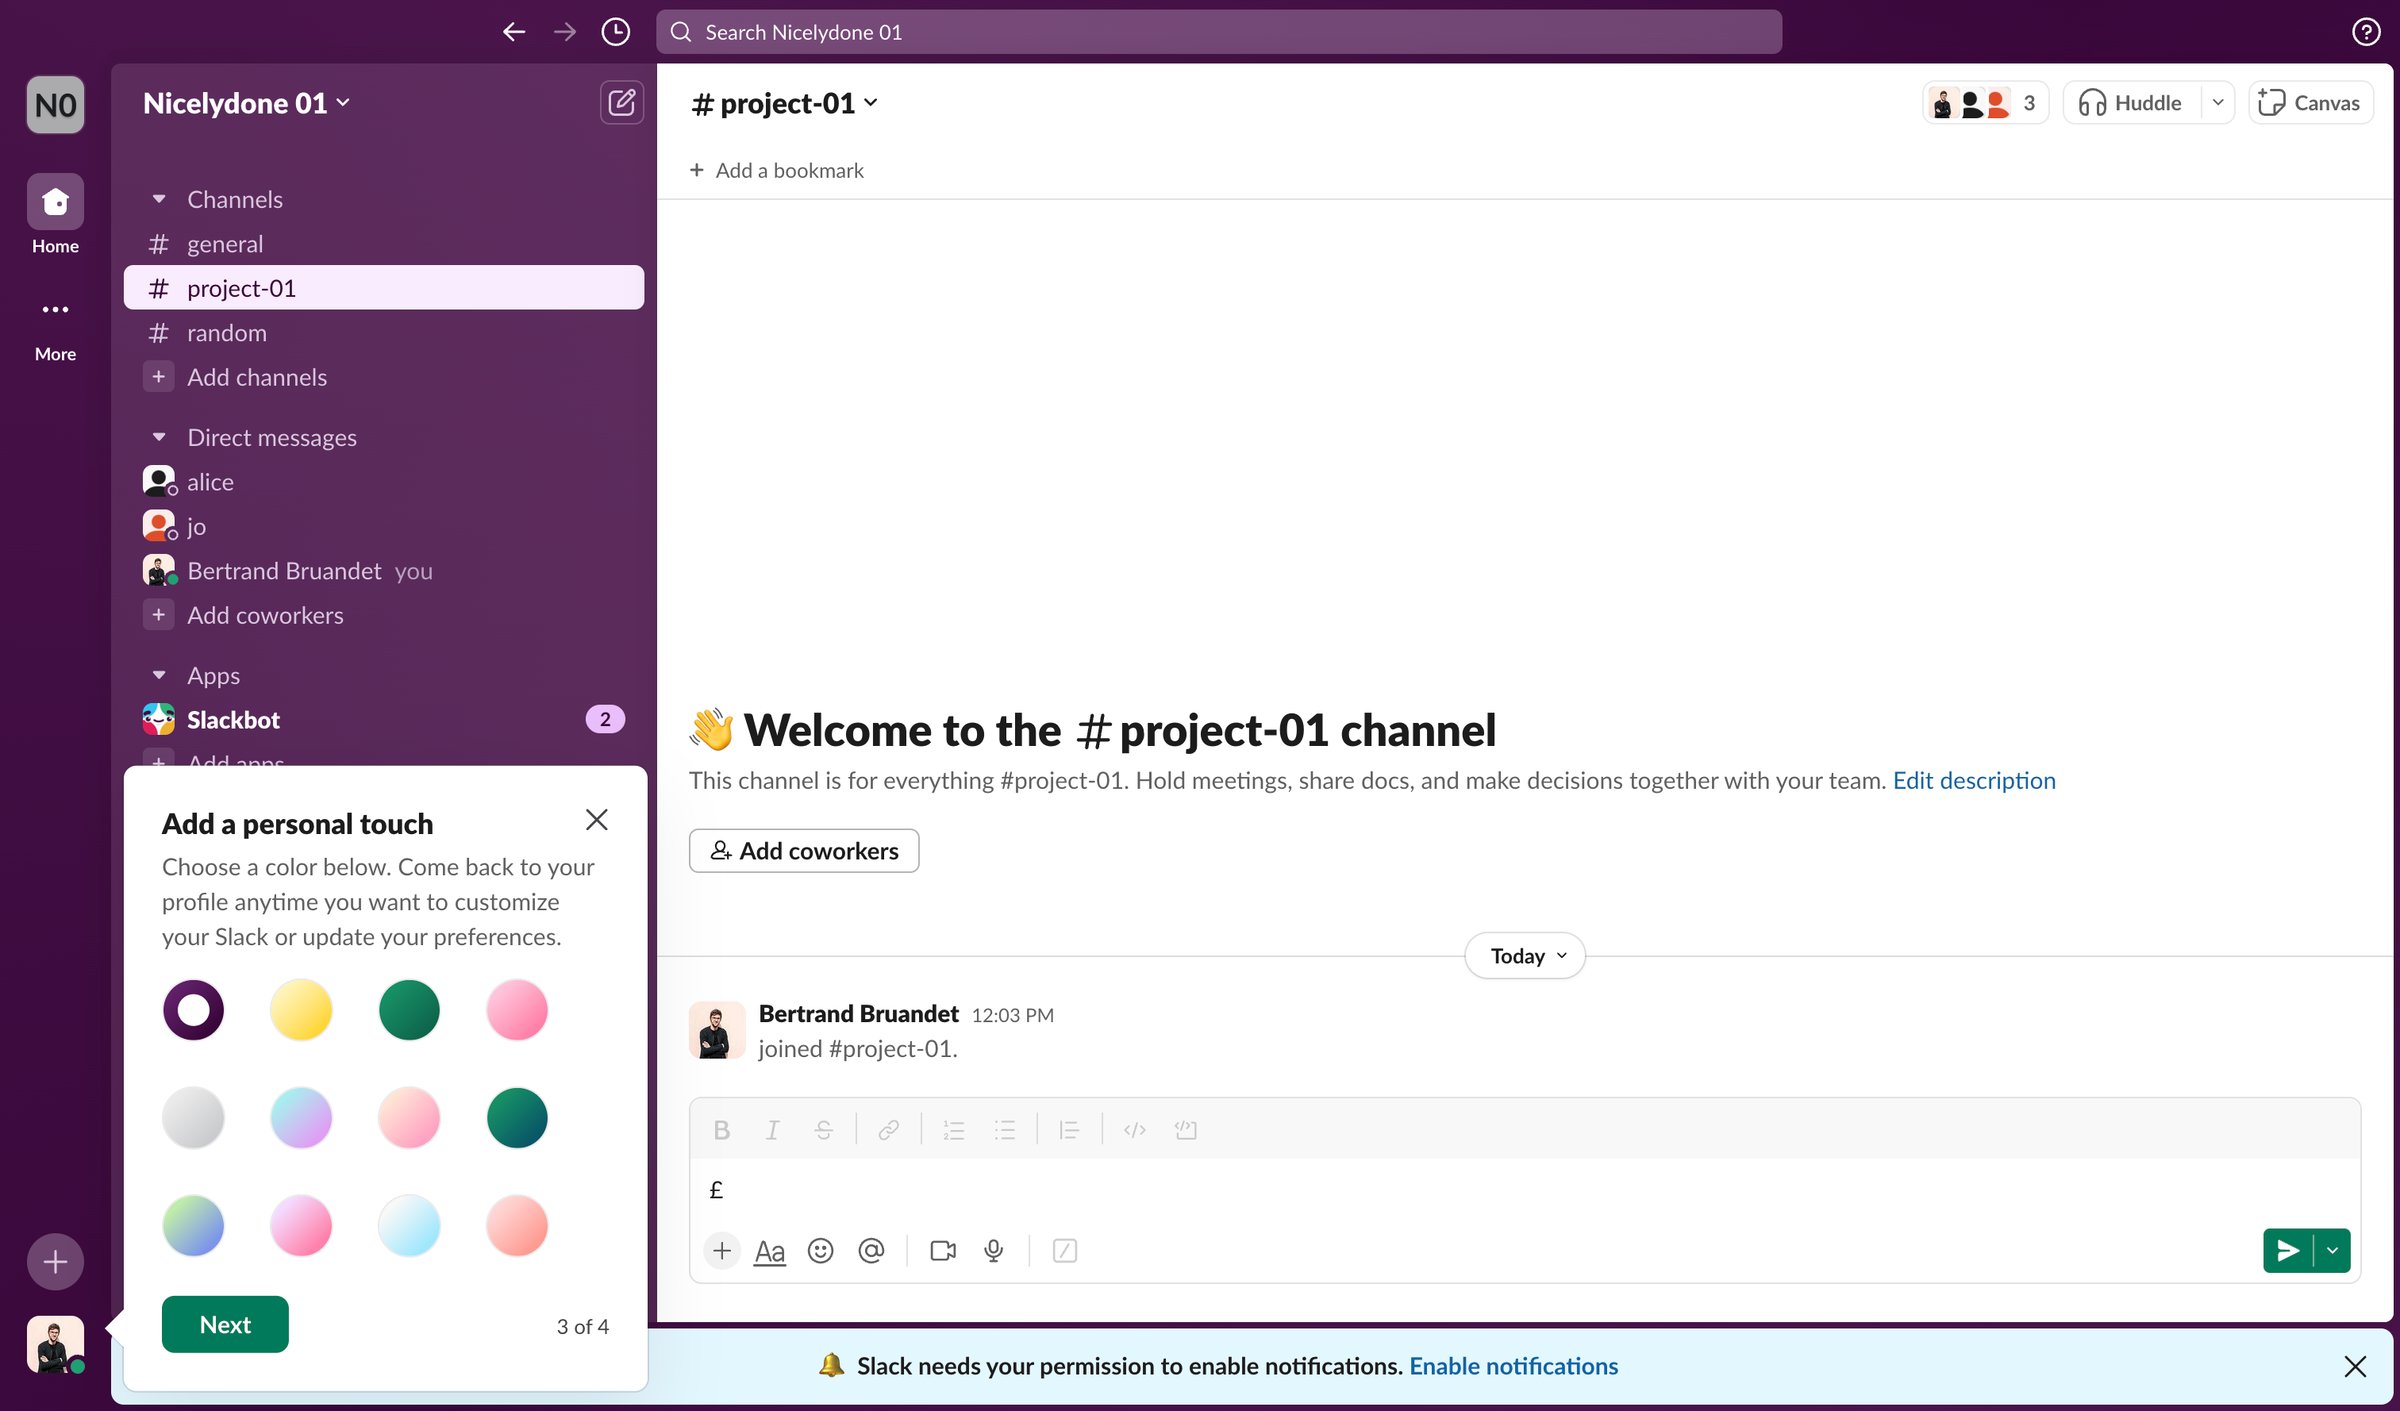
Task: Collapse the Direct messages section
Action: (x=159, y=437)
